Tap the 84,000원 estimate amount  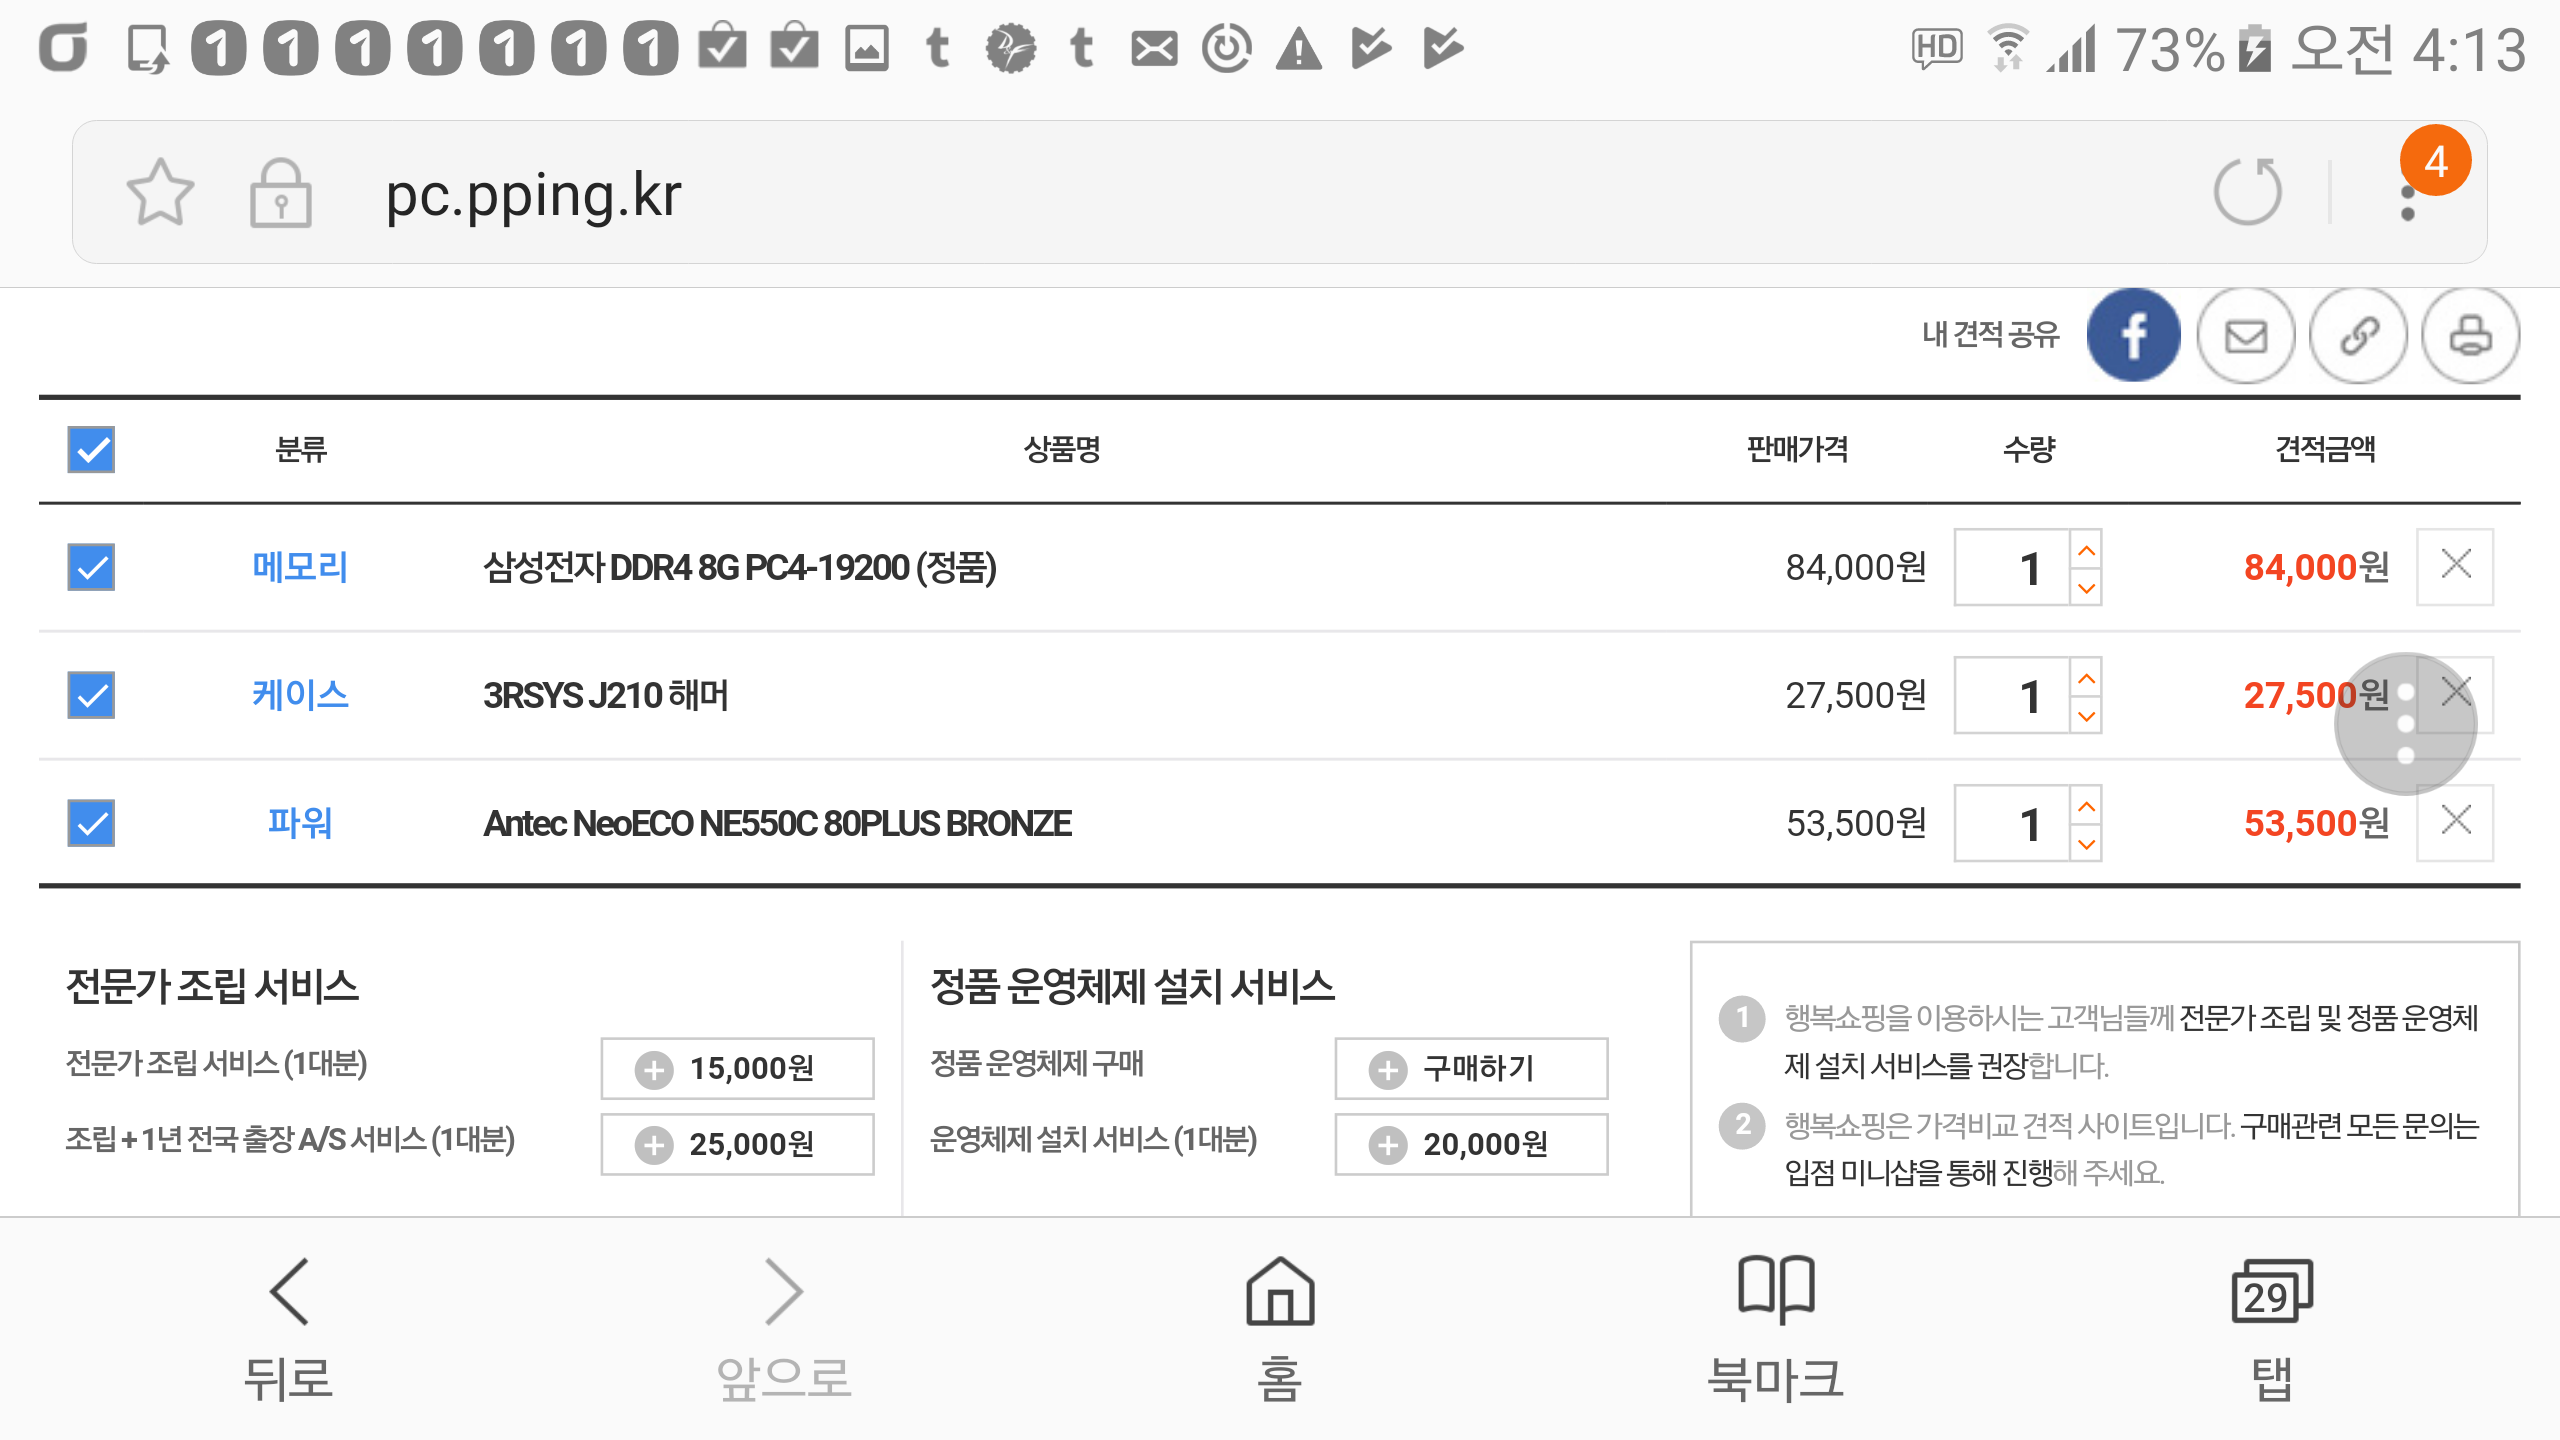tap(2316, 567)
